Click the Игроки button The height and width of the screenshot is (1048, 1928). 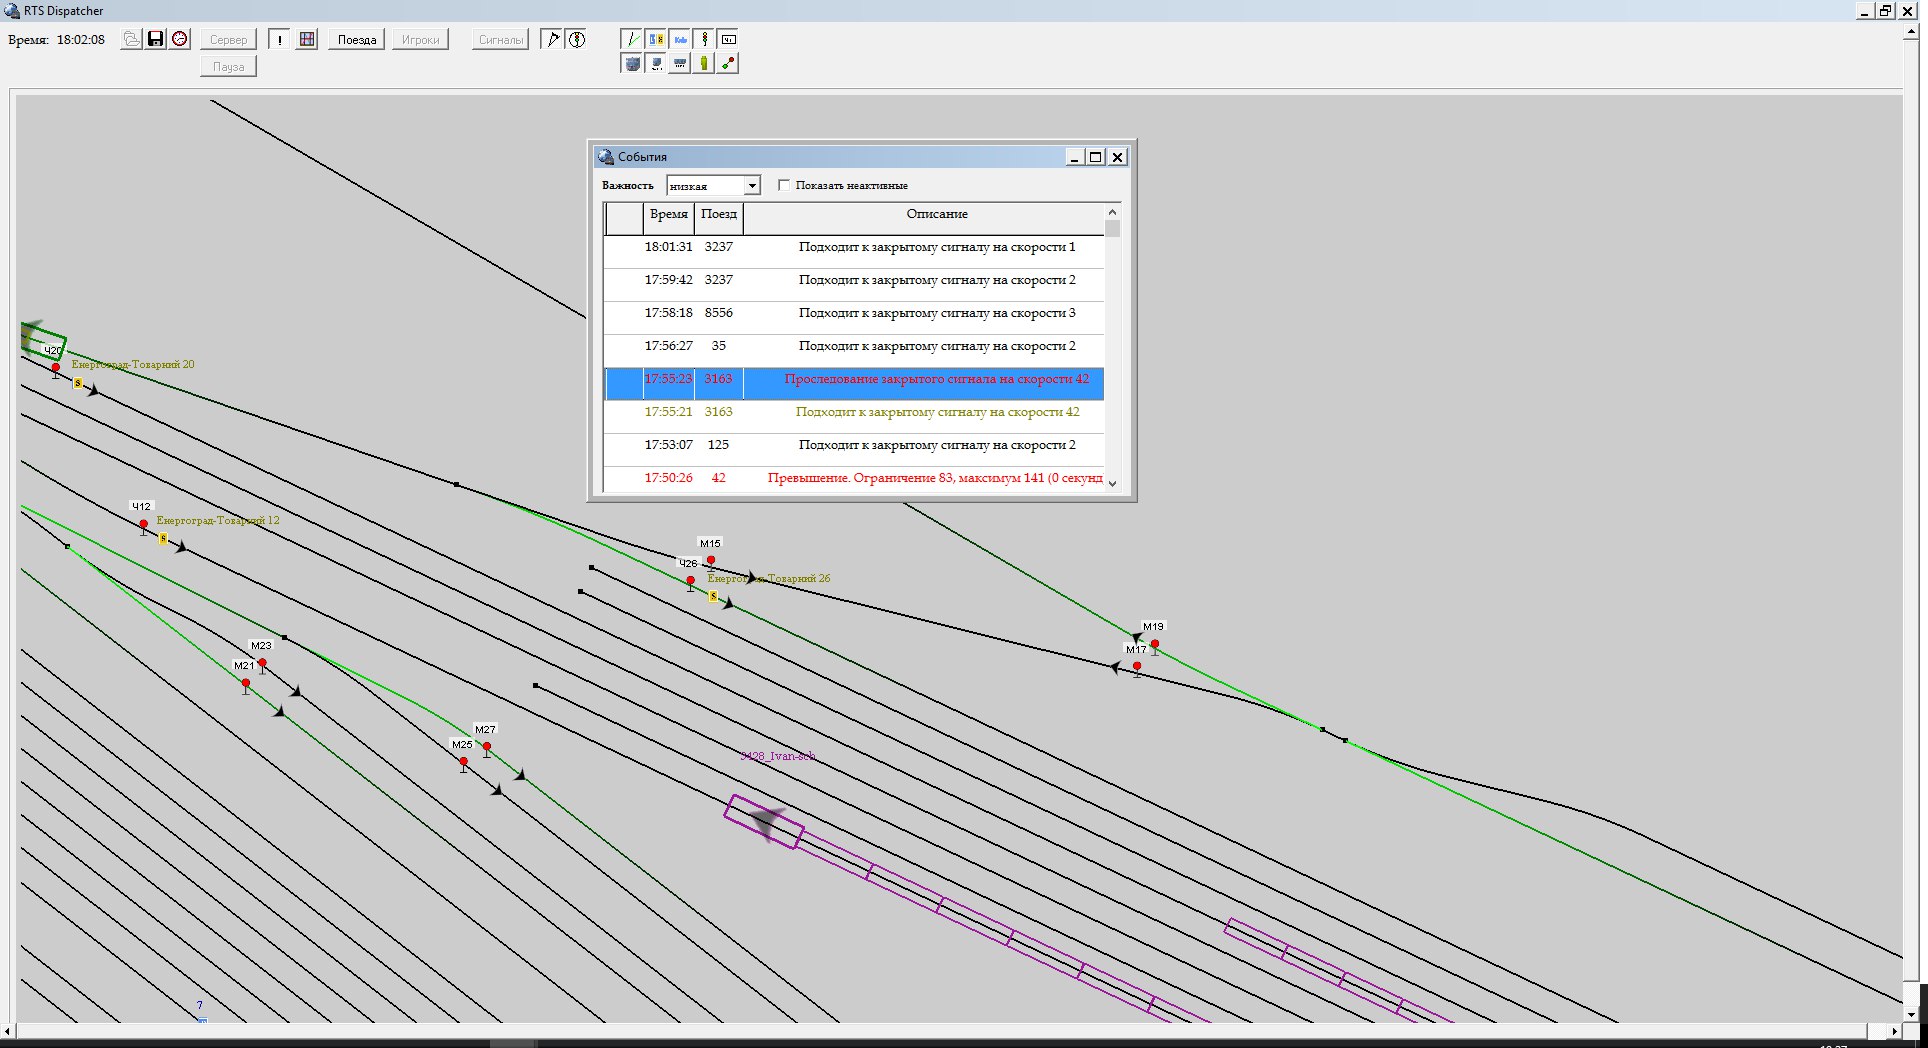pyautogui.click(x=421, y=40)
